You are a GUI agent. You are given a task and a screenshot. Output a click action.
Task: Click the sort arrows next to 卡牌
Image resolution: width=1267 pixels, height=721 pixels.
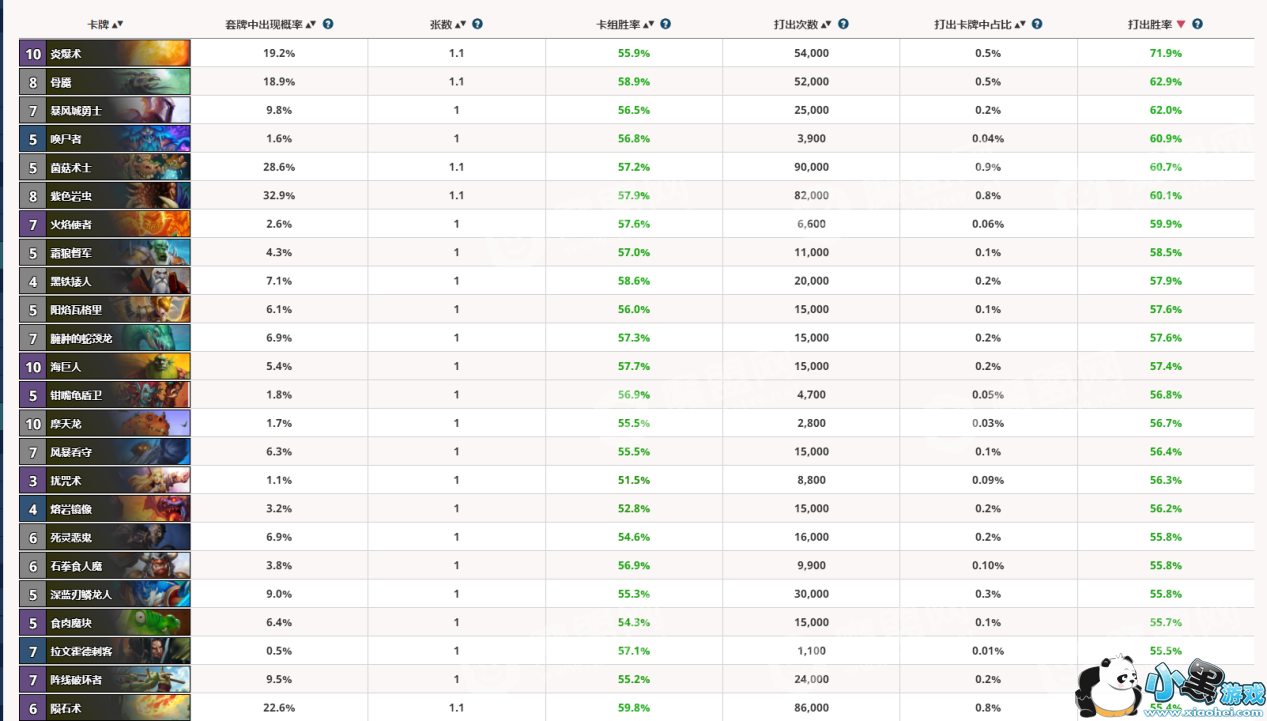click(x=118, y=24)
